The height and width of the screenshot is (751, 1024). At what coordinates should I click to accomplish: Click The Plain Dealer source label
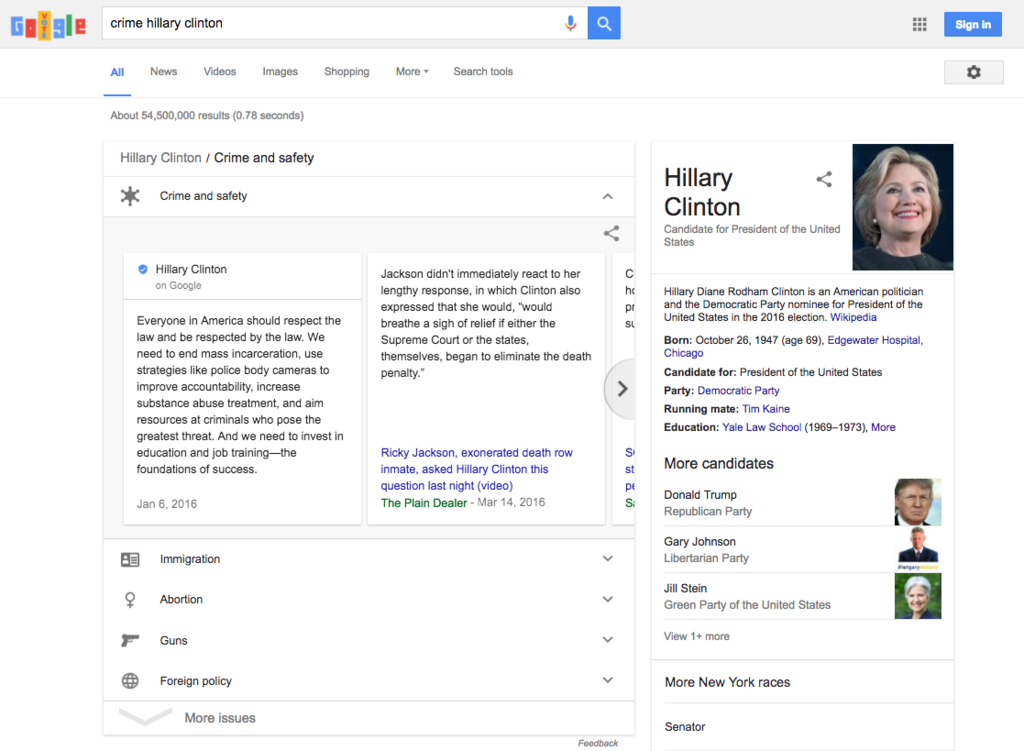[424, 503]
